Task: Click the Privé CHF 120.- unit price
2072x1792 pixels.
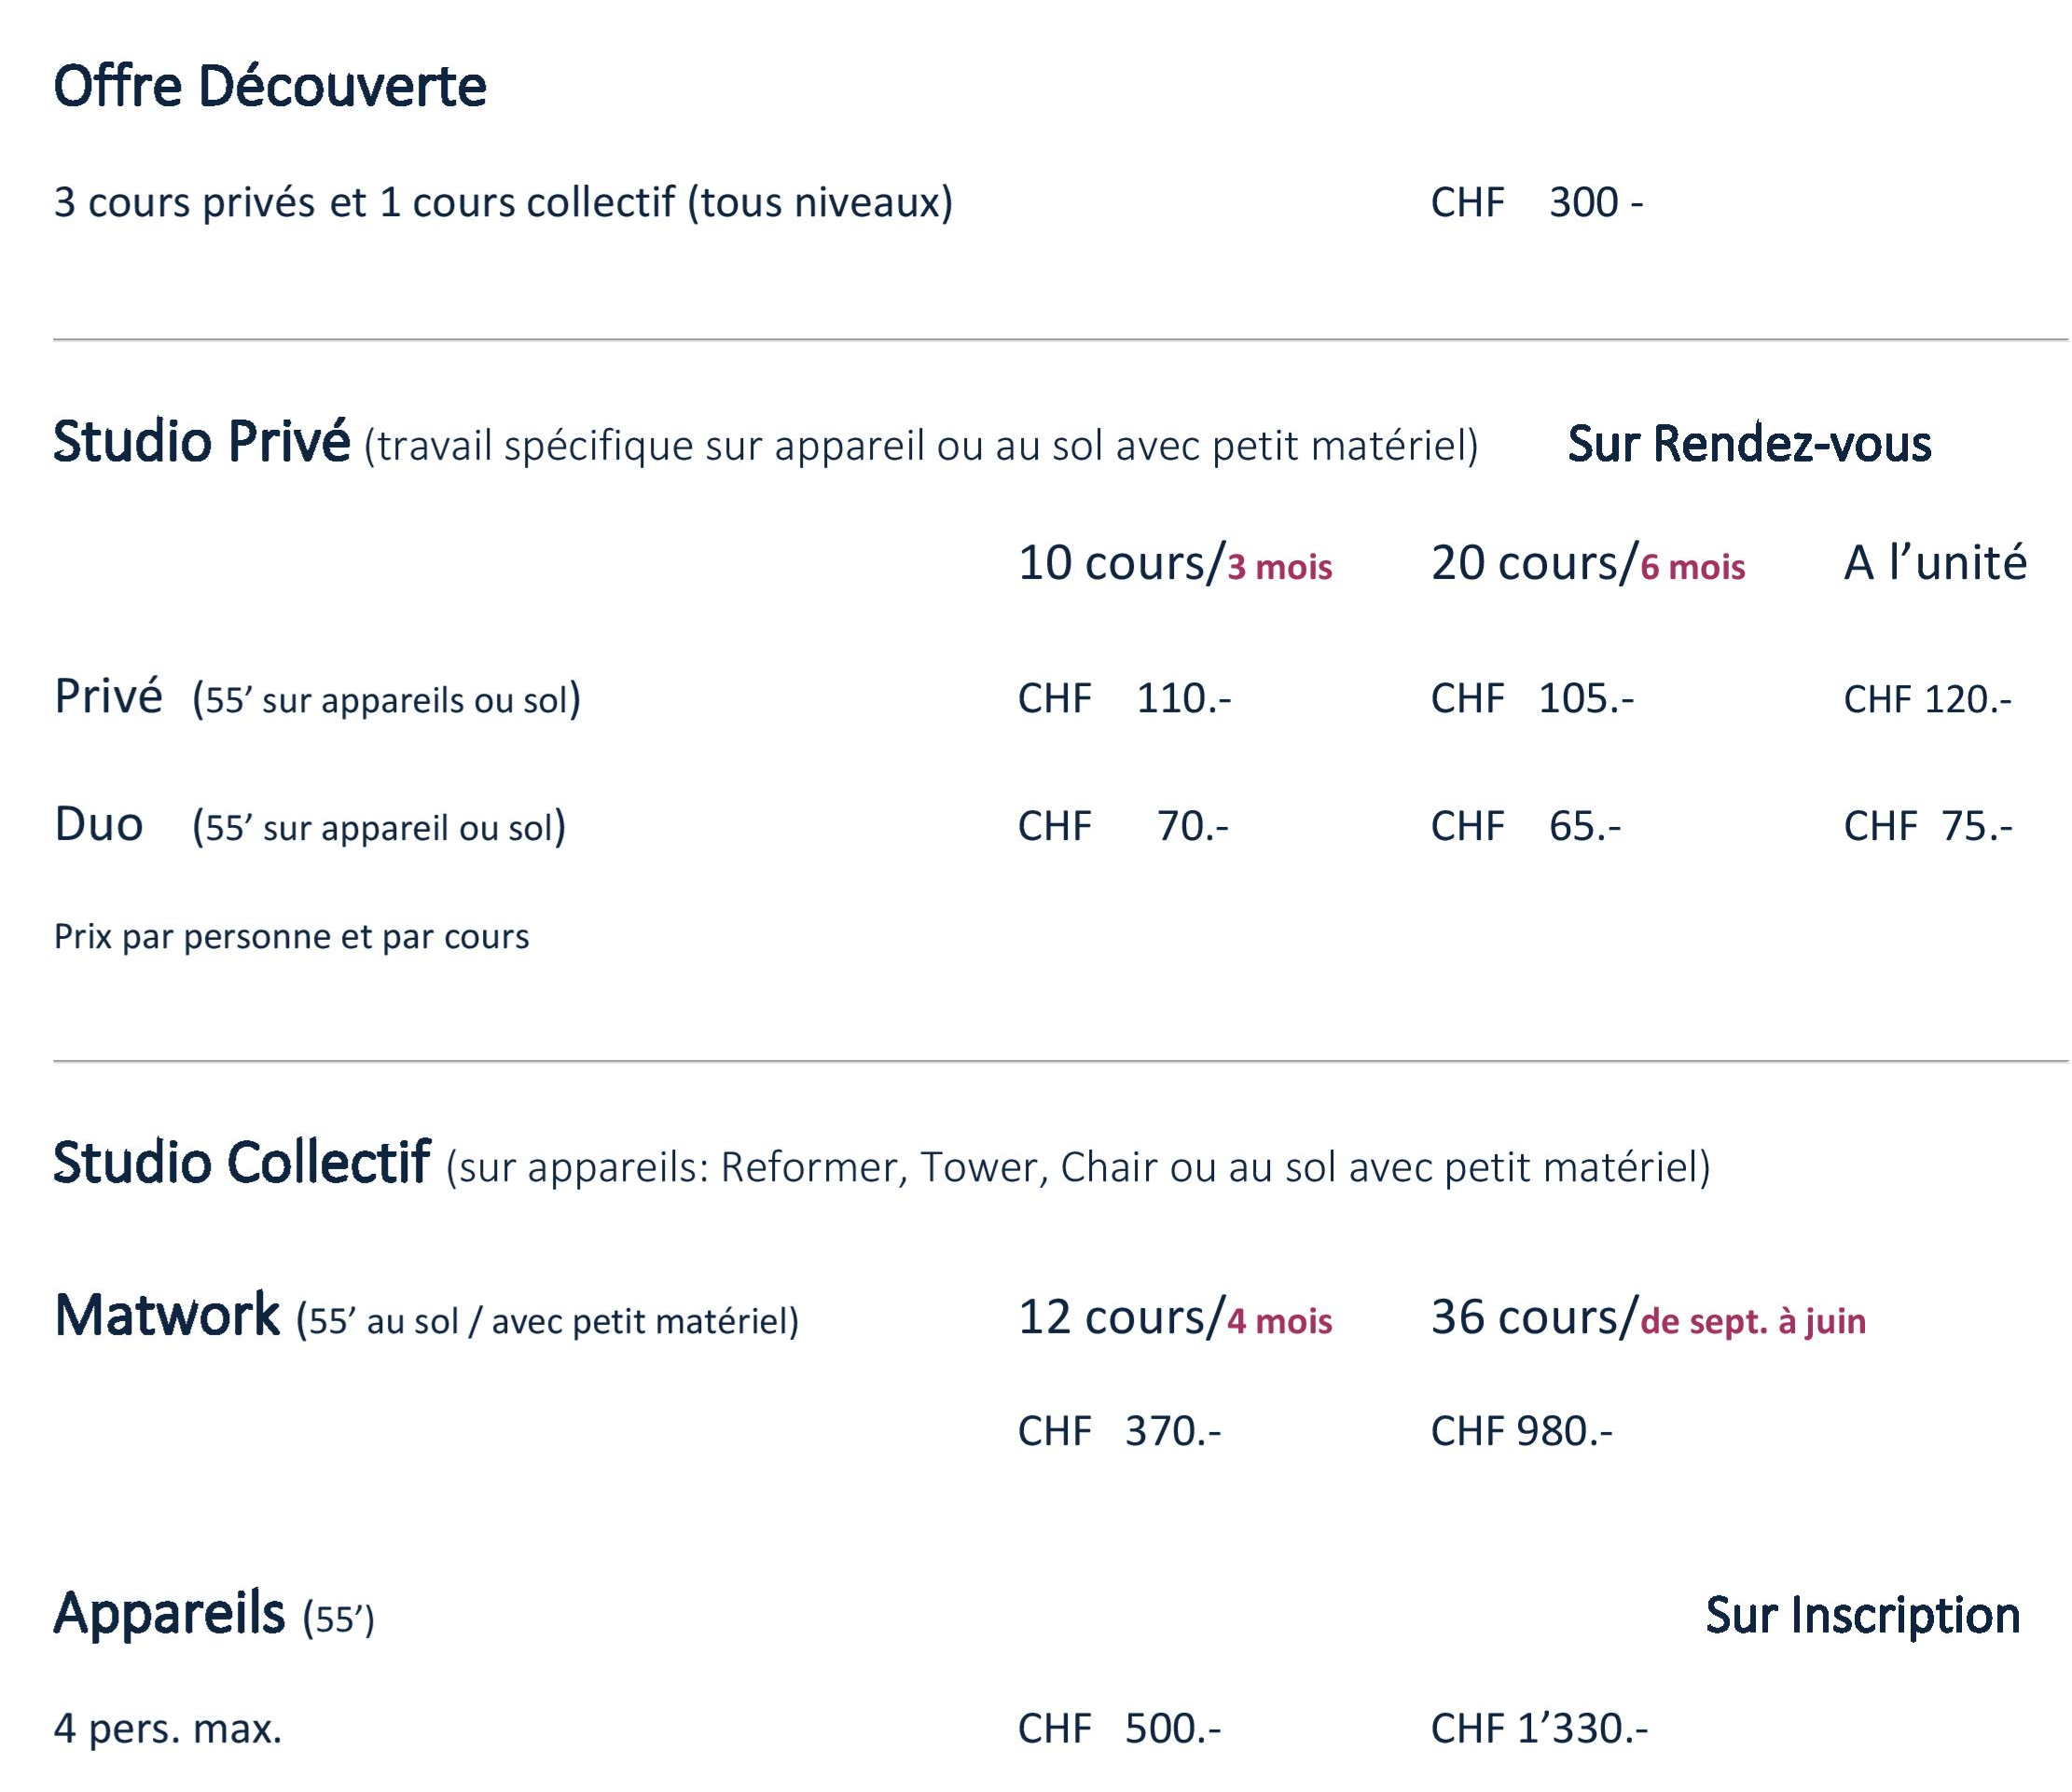Action: coord(1928,699)
